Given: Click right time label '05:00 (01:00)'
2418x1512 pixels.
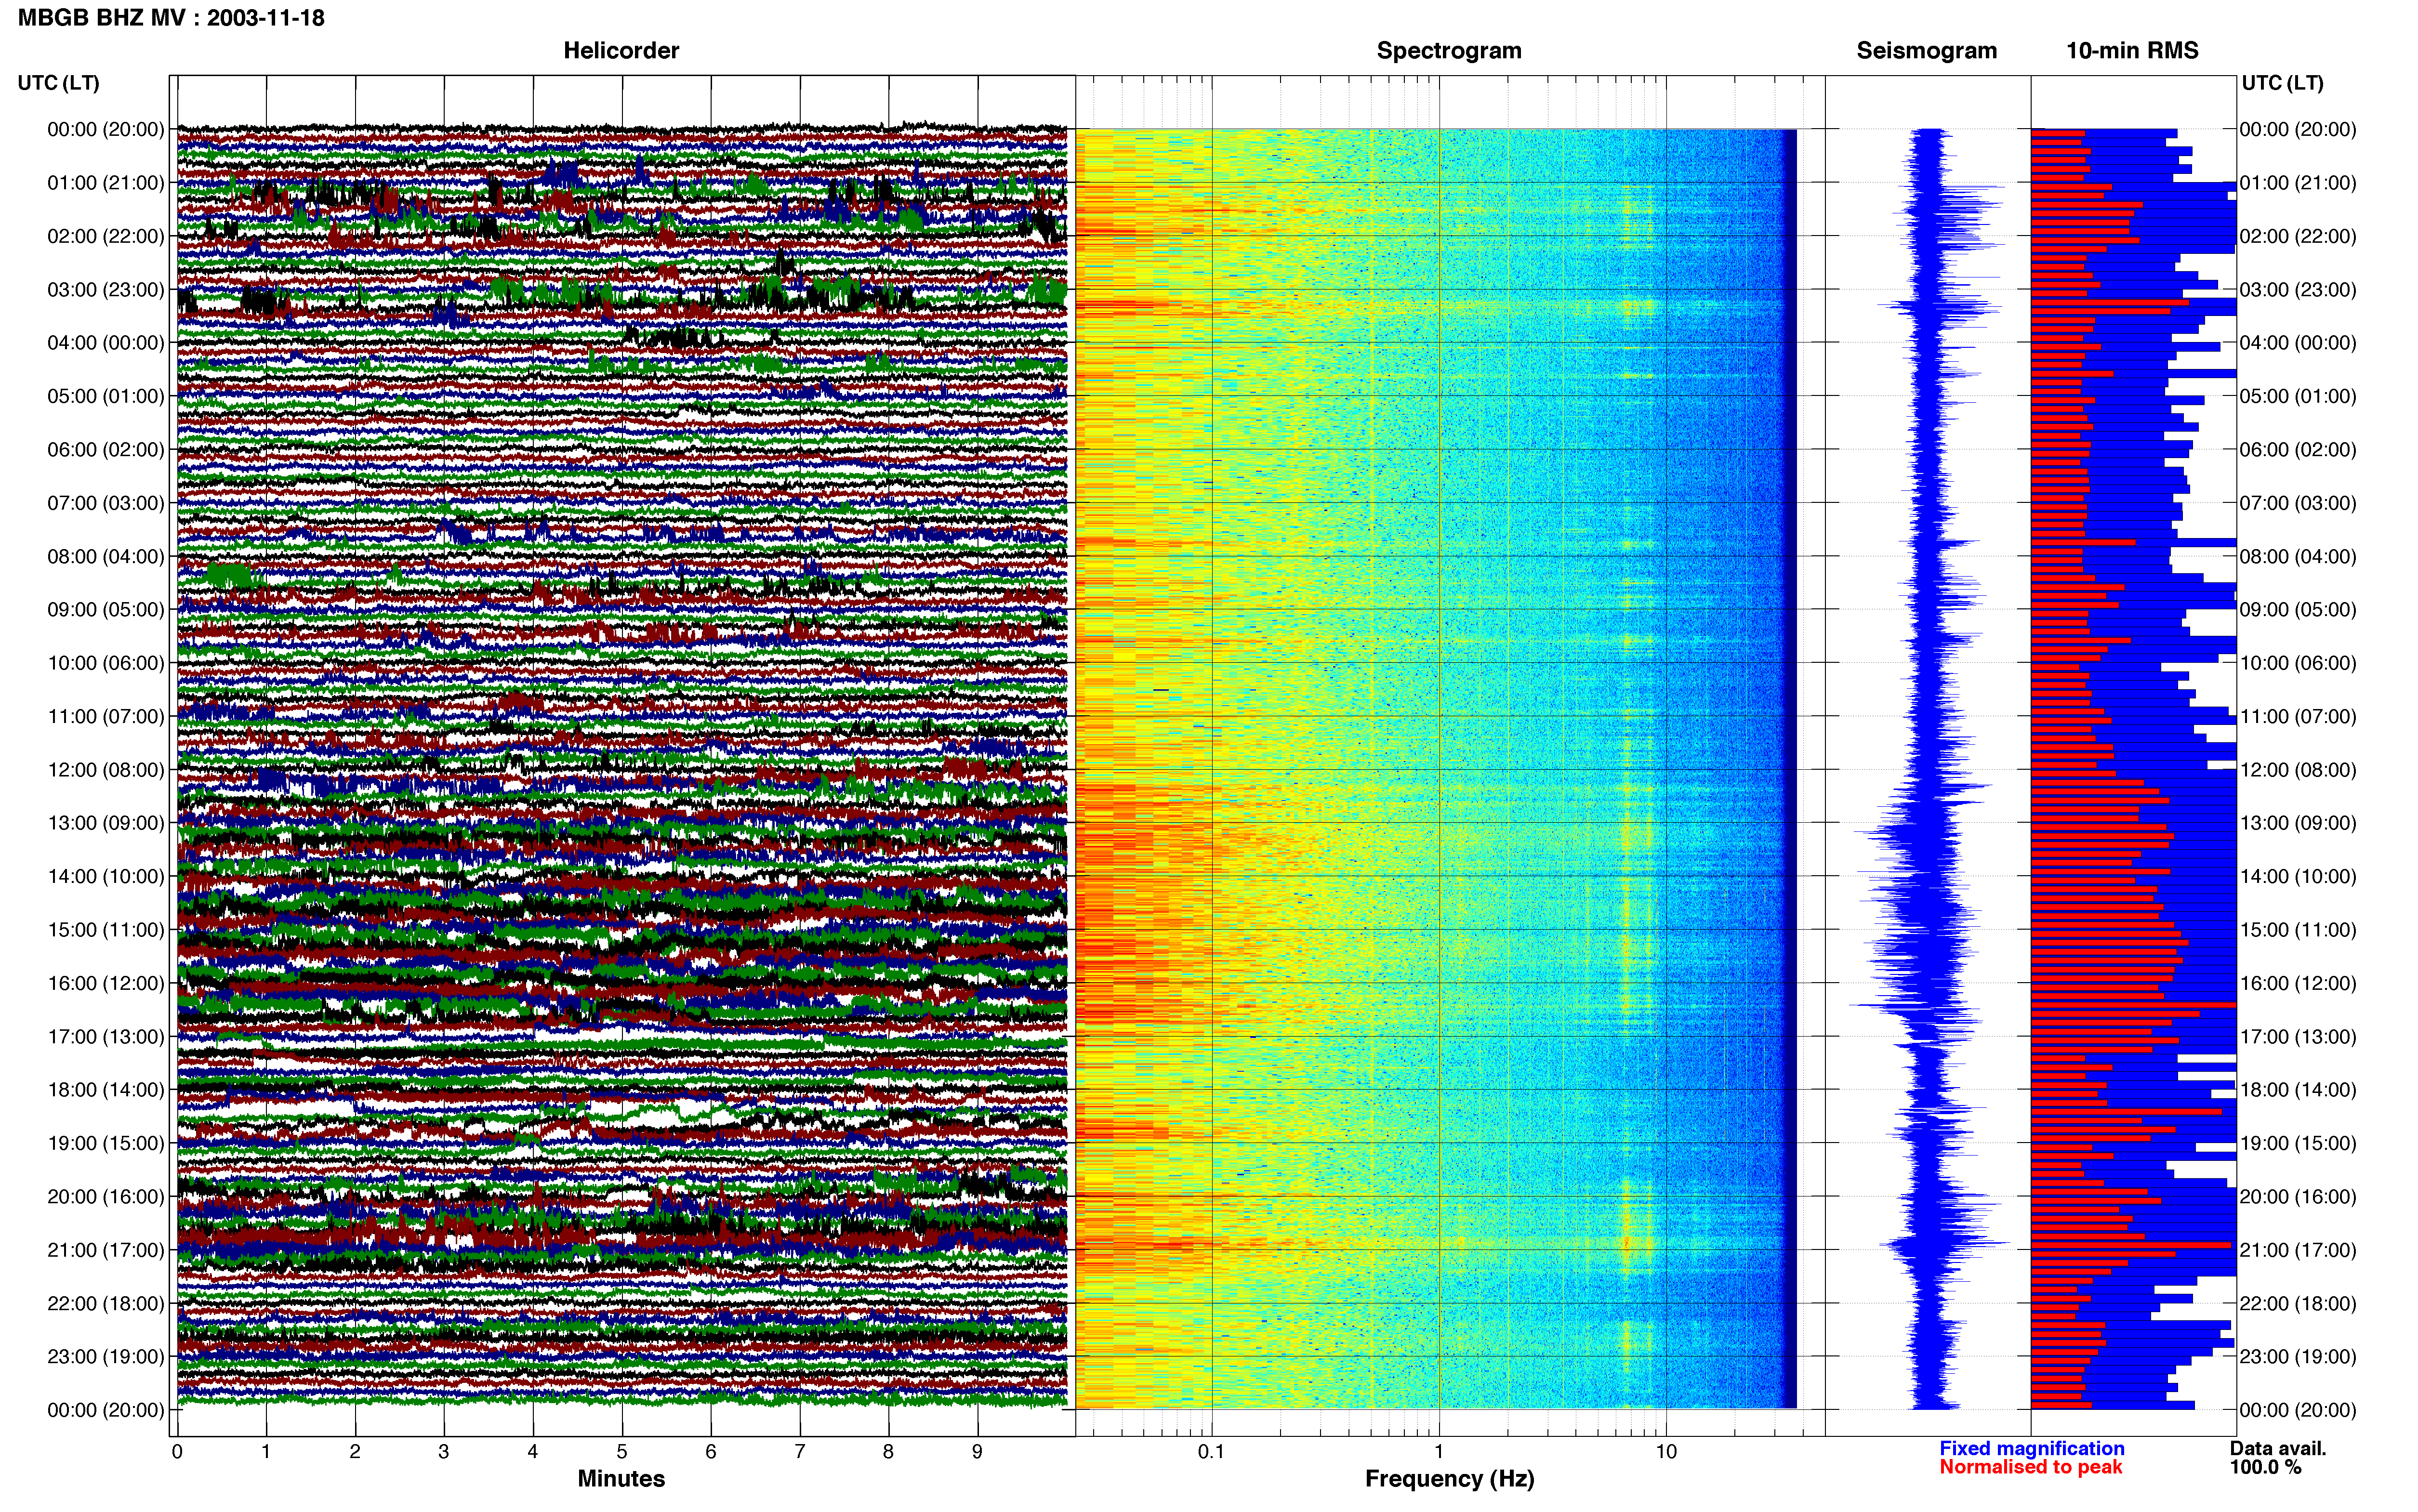Looking at the screenshot, I should tap(2298, 397).
